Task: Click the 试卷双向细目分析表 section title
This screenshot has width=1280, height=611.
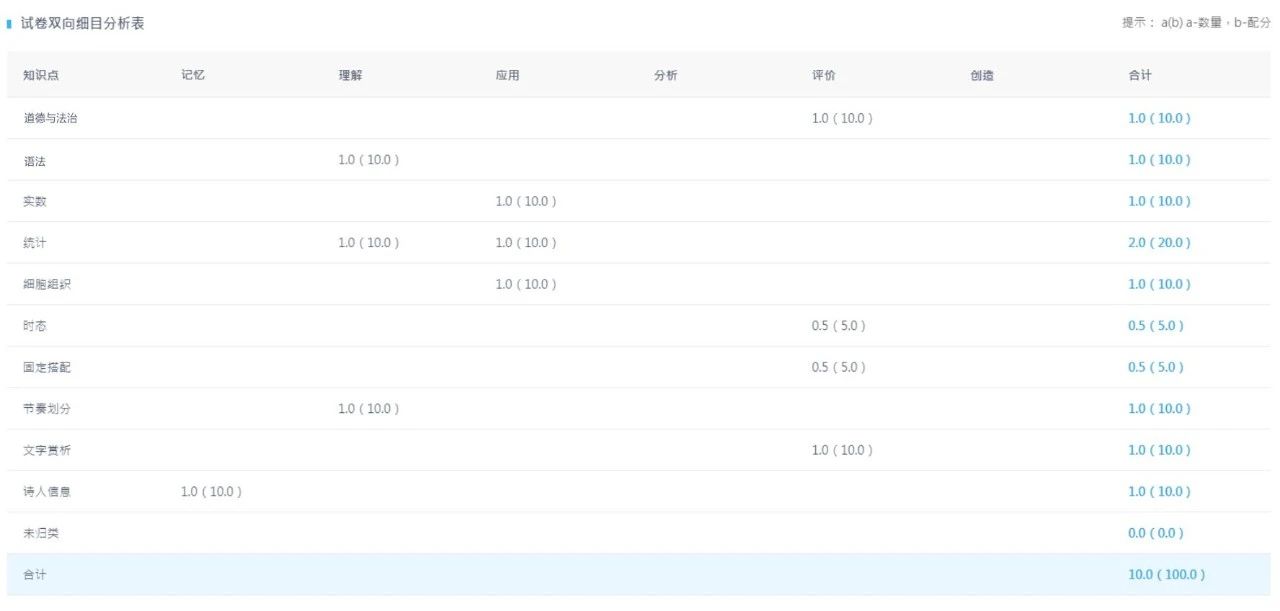Action: pyautogui.click(x=82, y=23)
